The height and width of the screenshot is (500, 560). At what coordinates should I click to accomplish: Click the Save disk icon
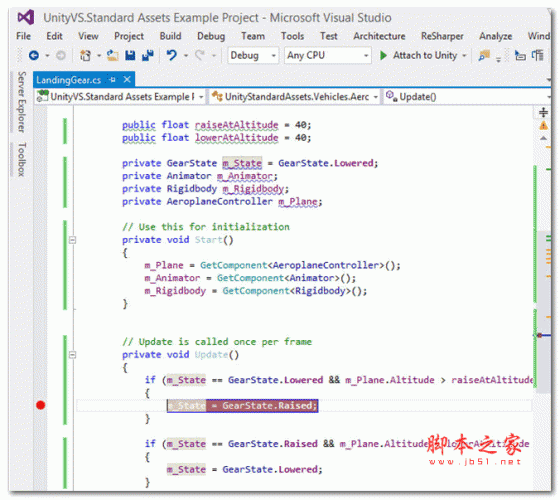coord(130,55)
